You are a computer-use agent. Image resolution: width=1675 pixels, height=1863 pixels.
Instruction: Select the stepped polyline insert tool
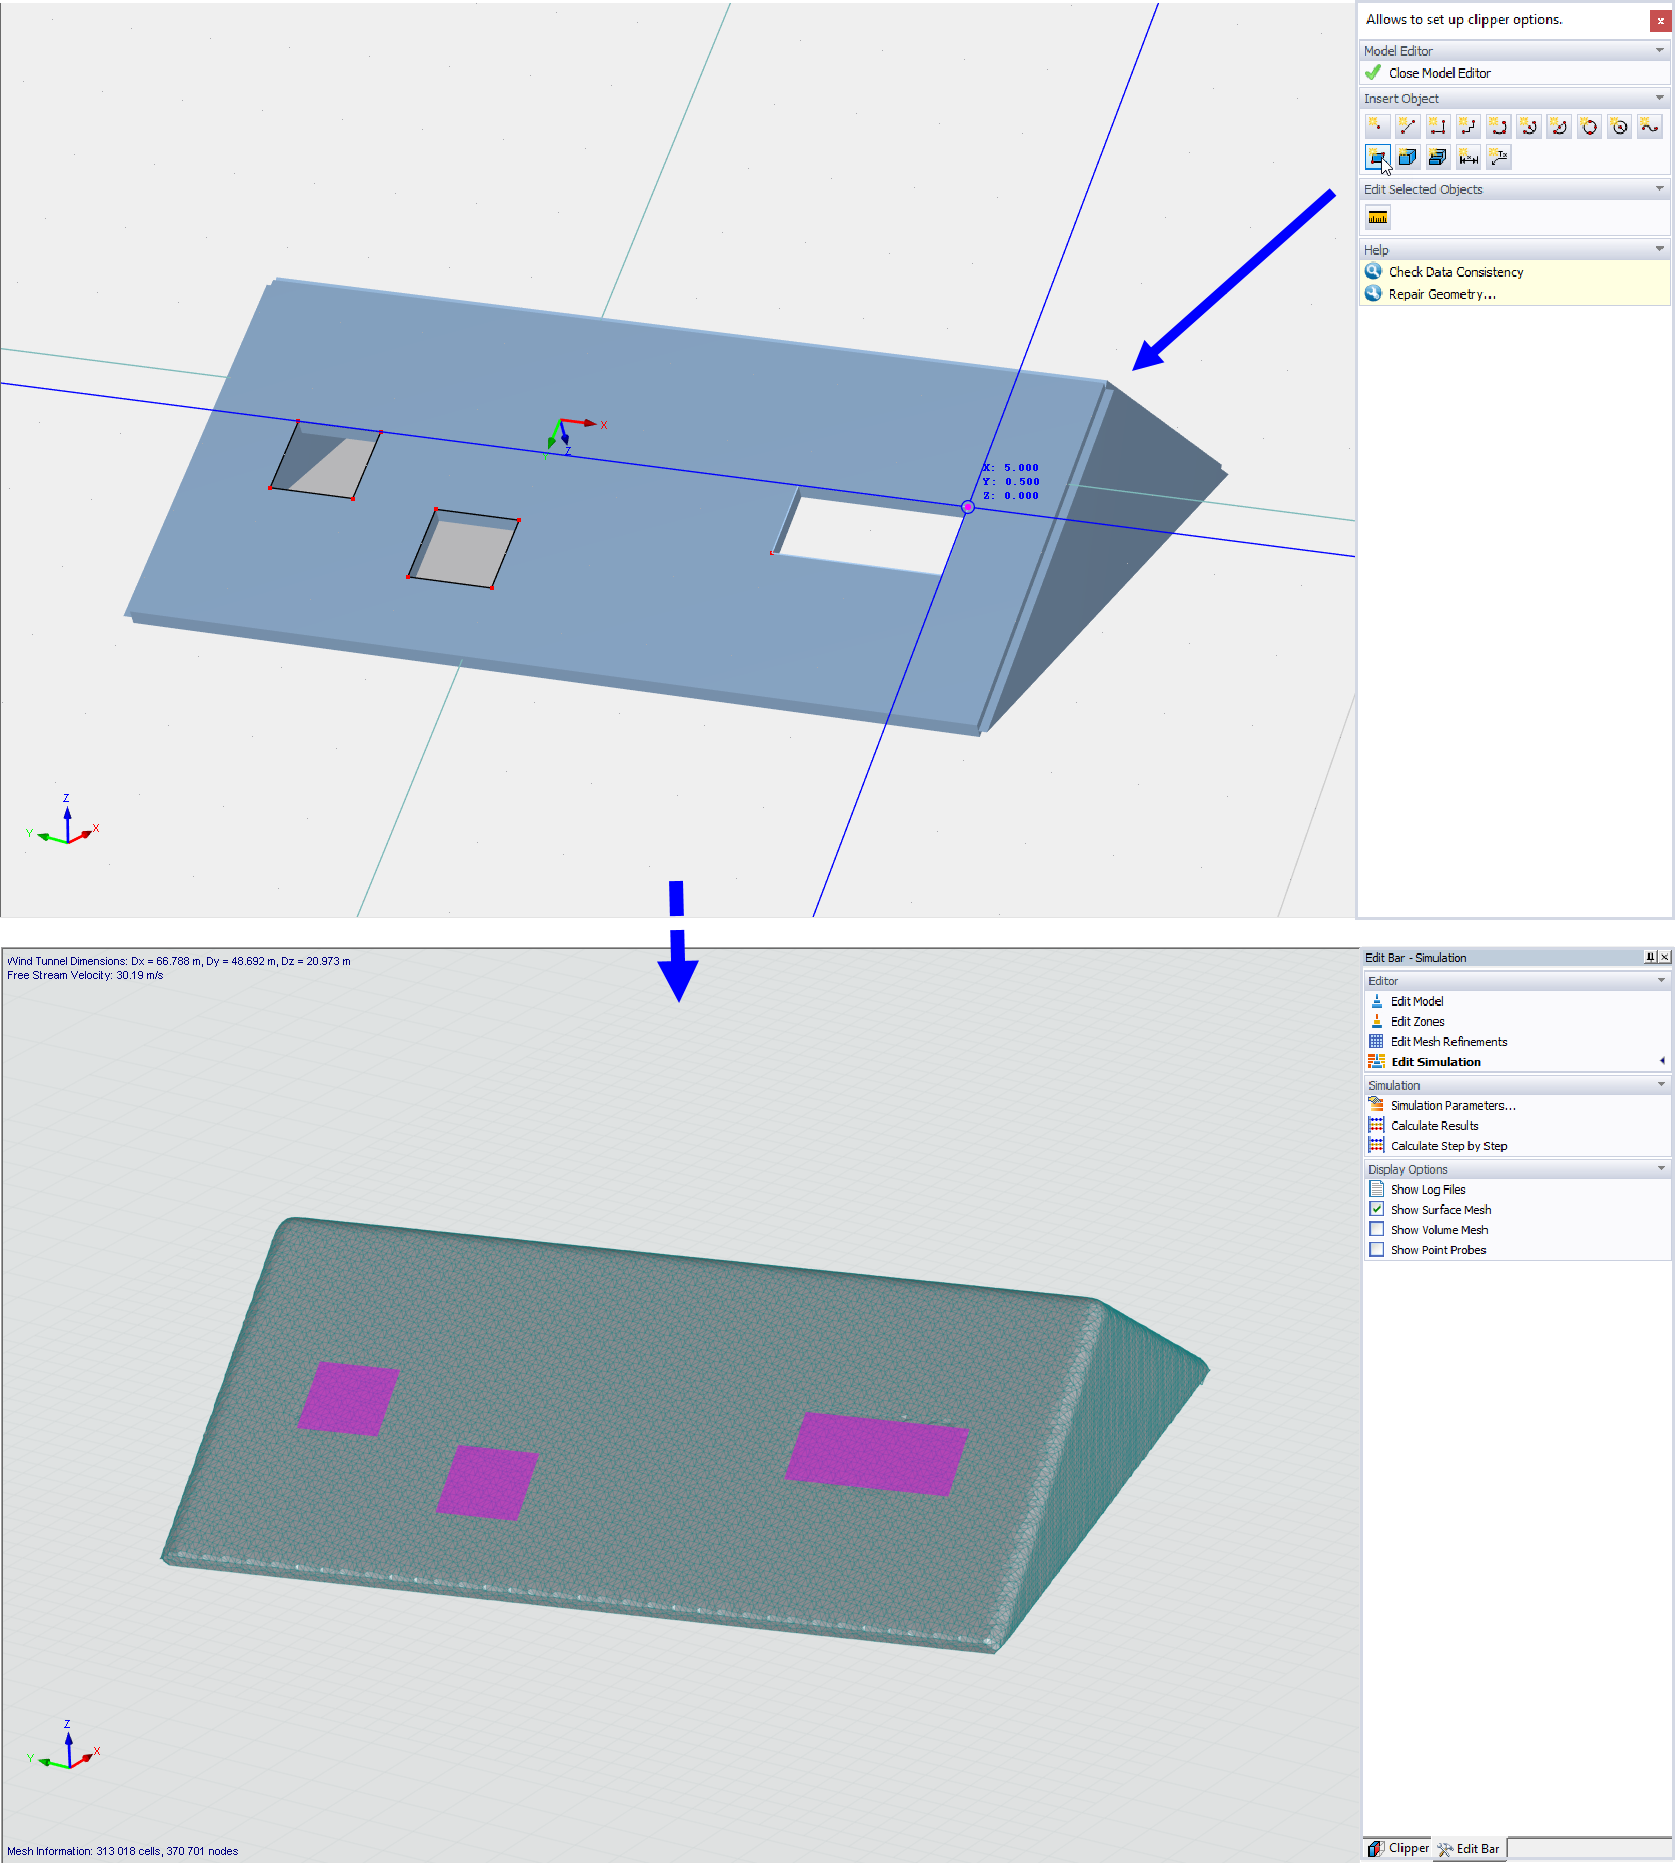click(x=1468, y=126)
